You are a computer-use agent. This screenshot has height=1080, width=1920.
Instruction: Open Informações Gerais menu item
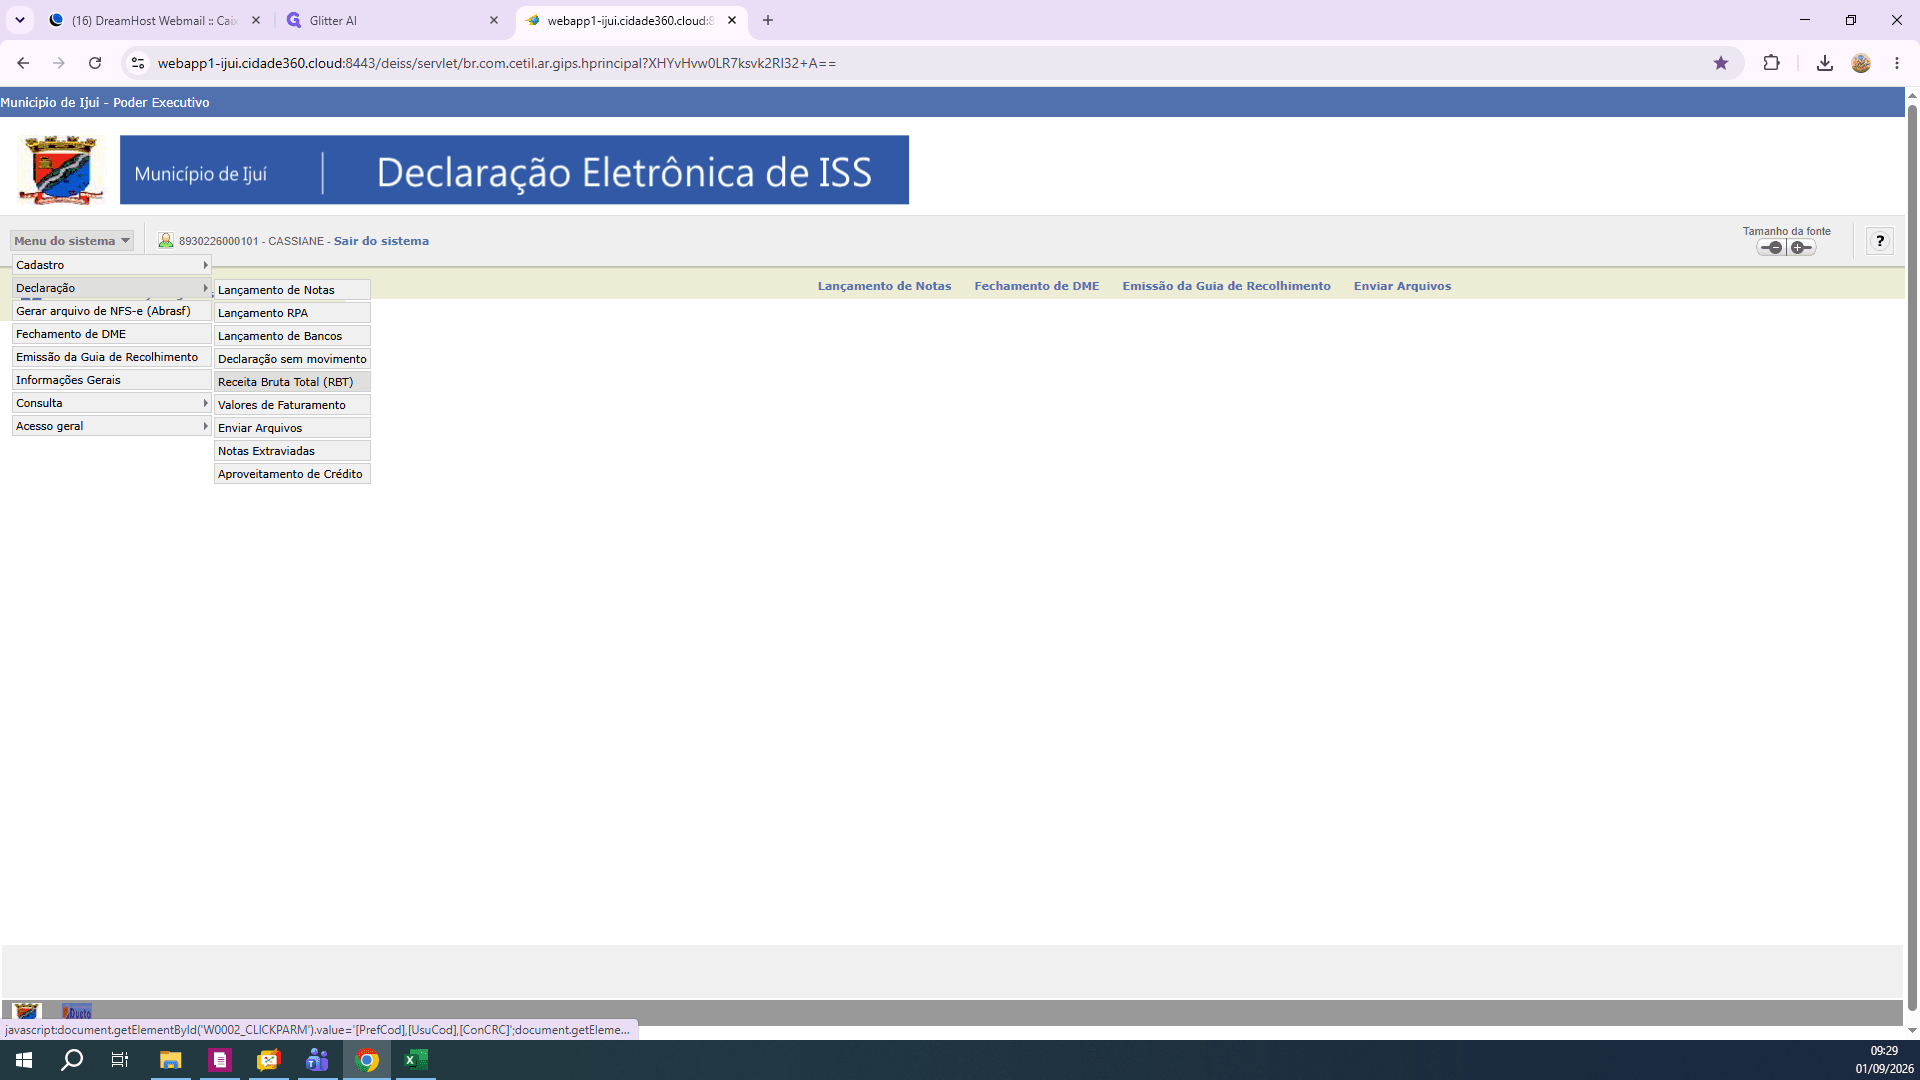(x=111, y=380)
